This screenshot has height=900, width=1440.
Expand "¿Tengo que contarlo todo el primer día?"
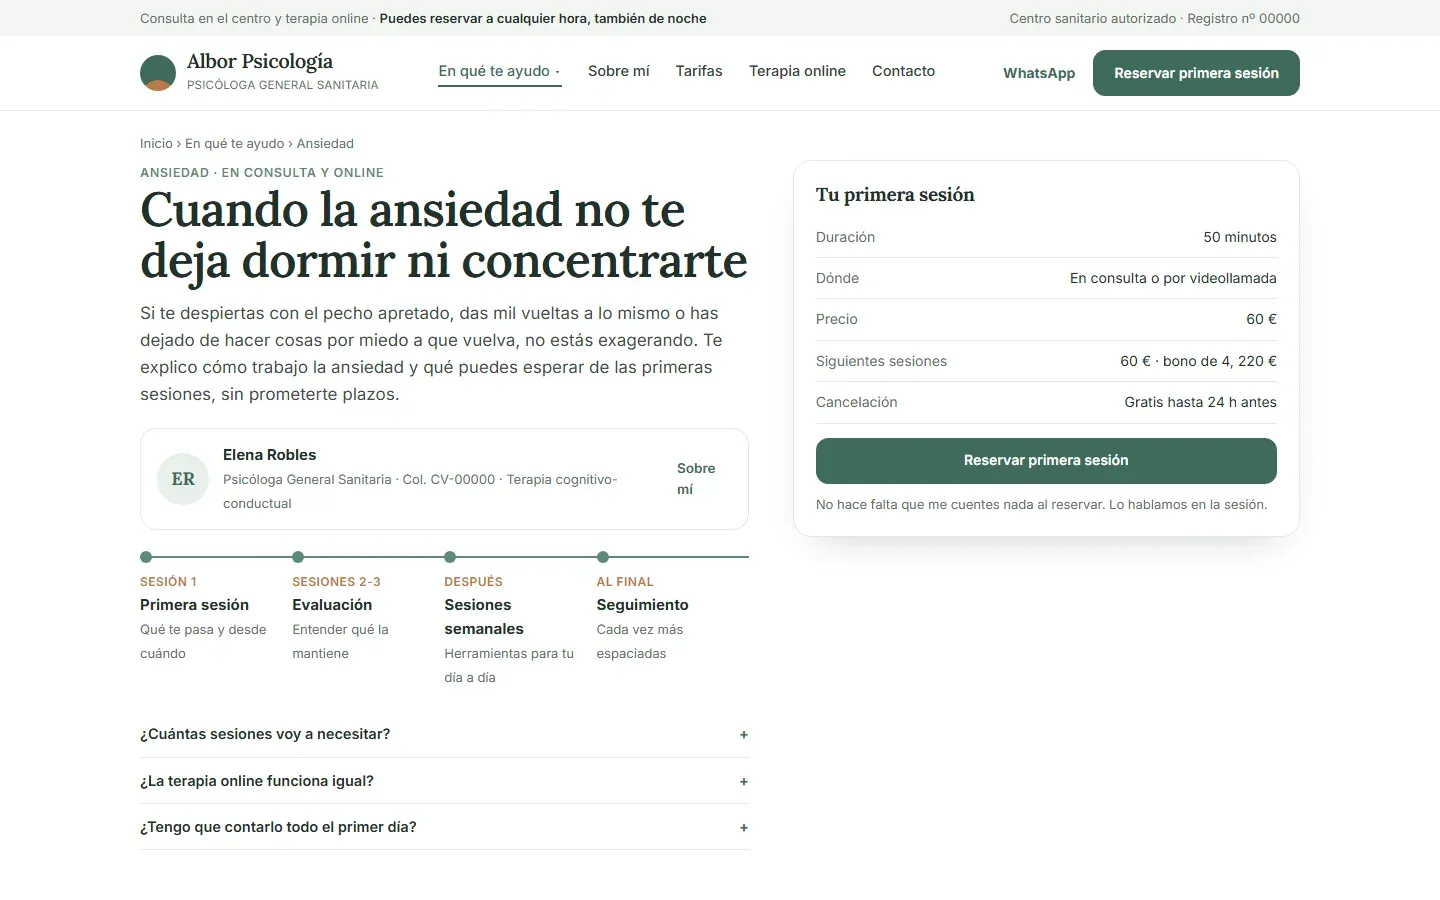click(x=444, y=827)
